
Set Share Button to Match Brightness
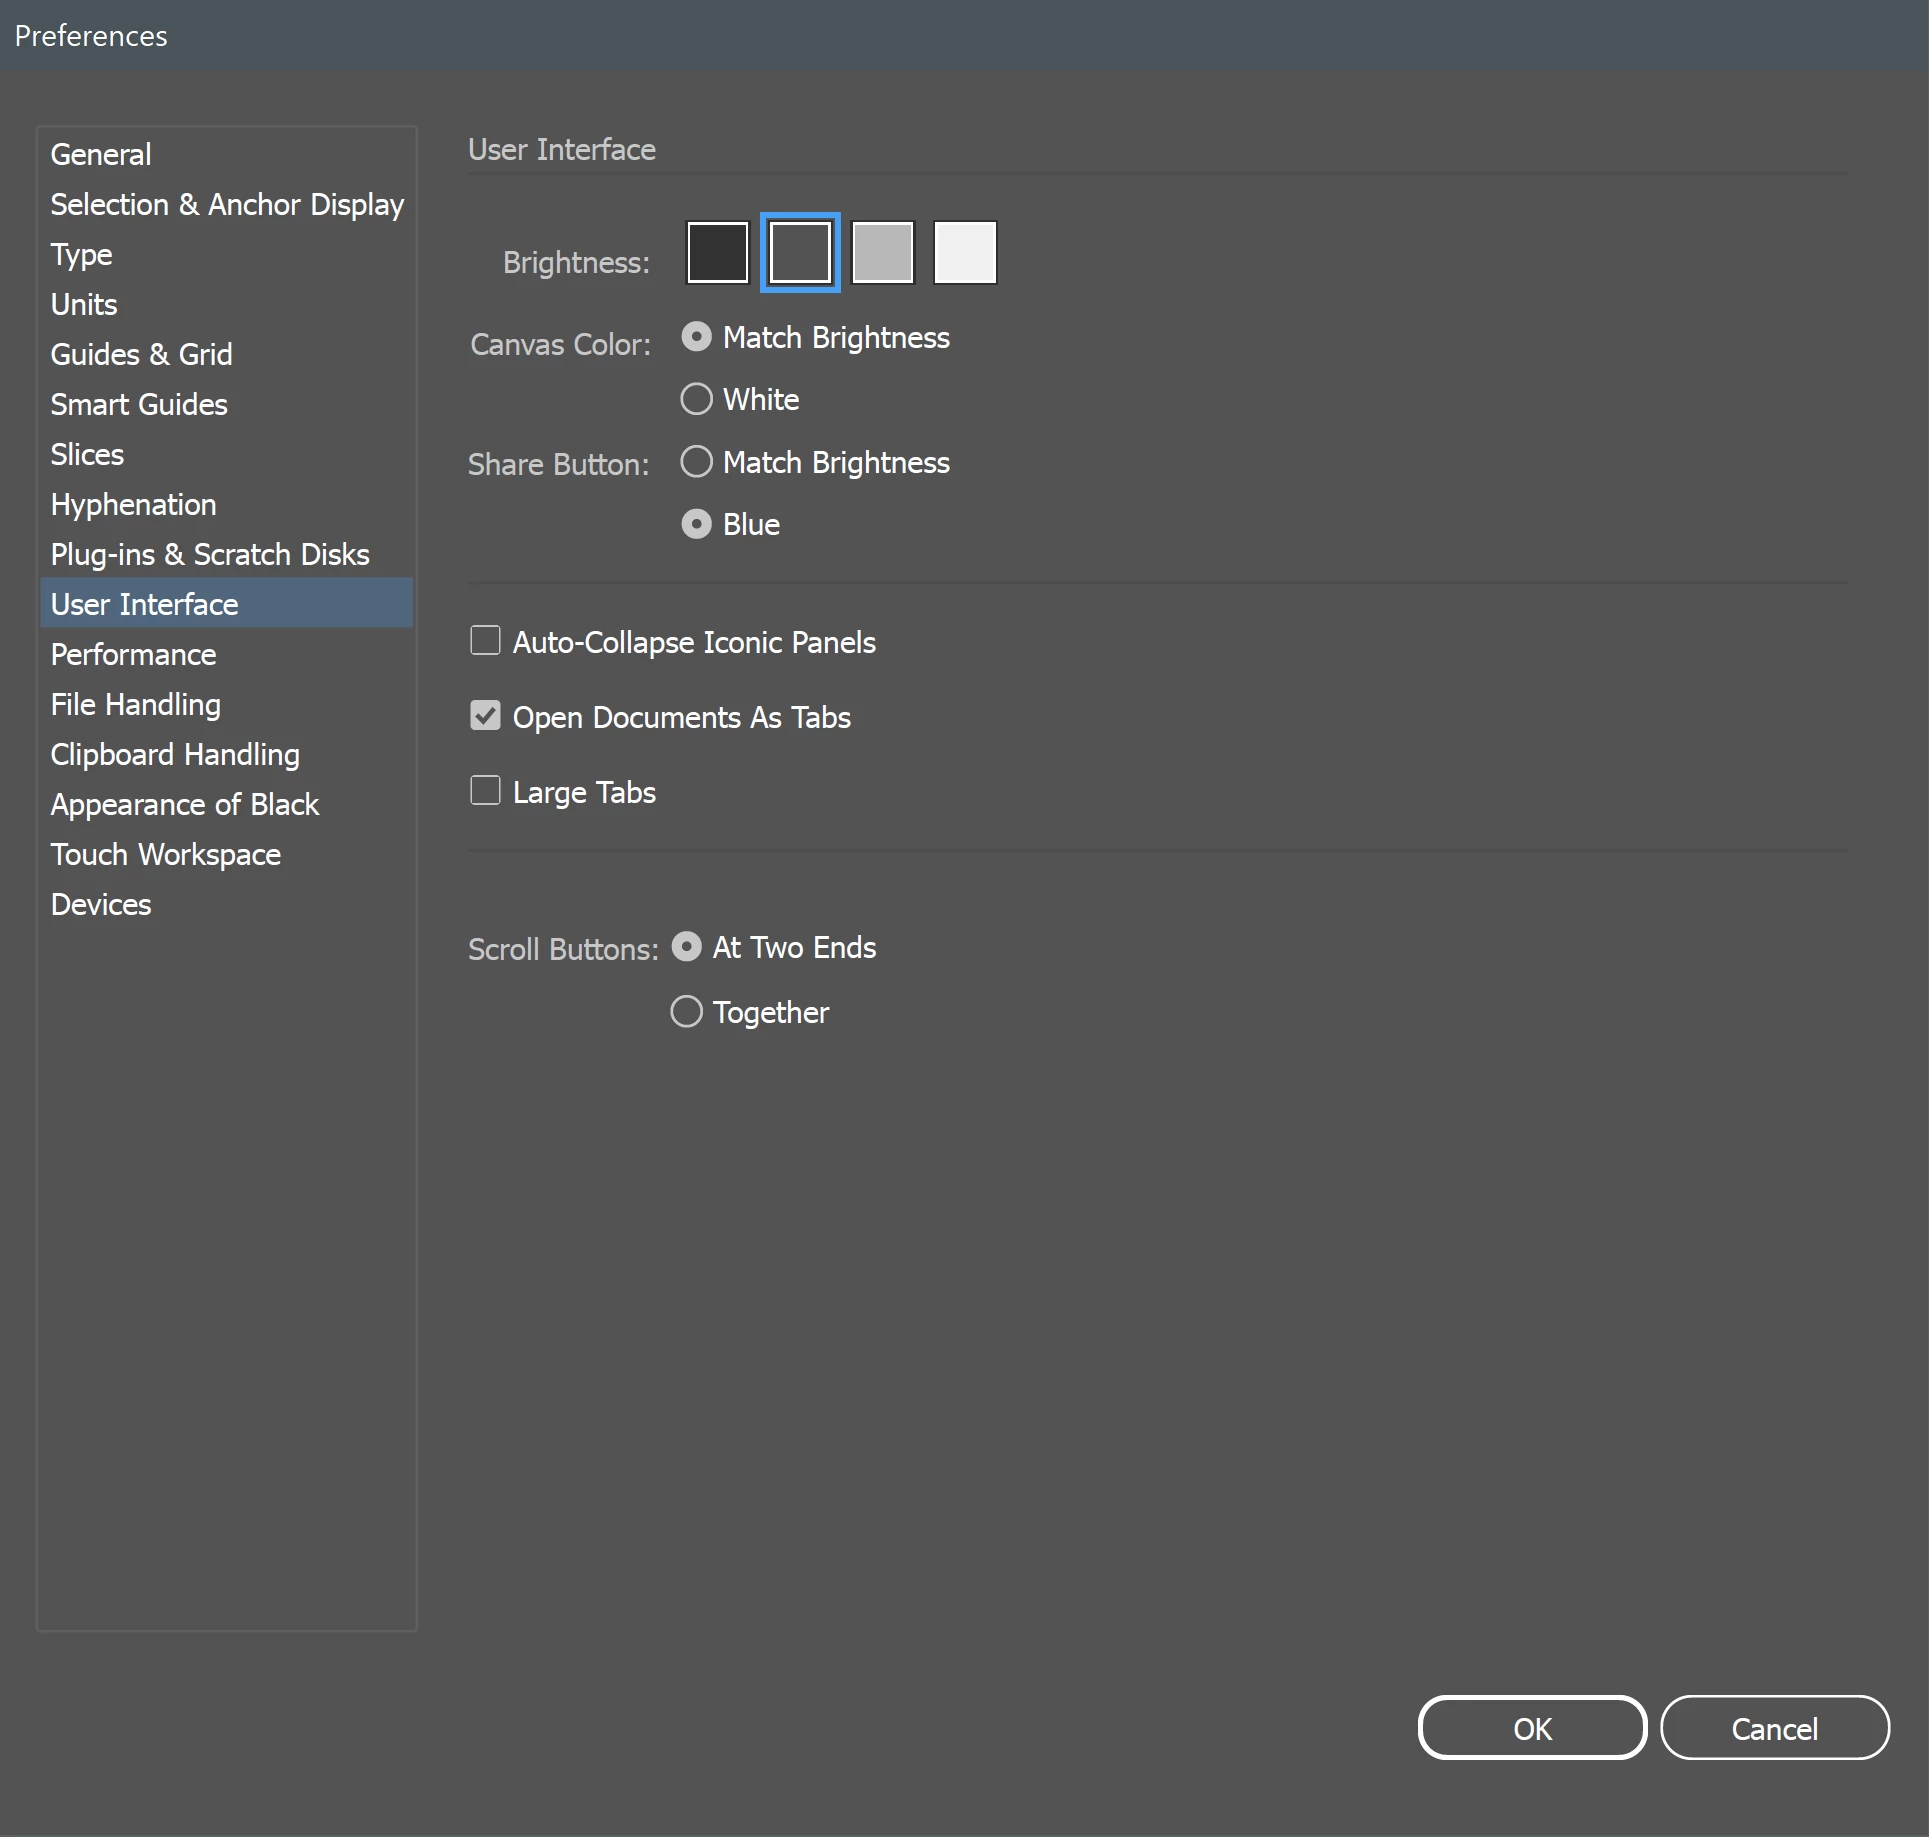[x=696, y=462]
